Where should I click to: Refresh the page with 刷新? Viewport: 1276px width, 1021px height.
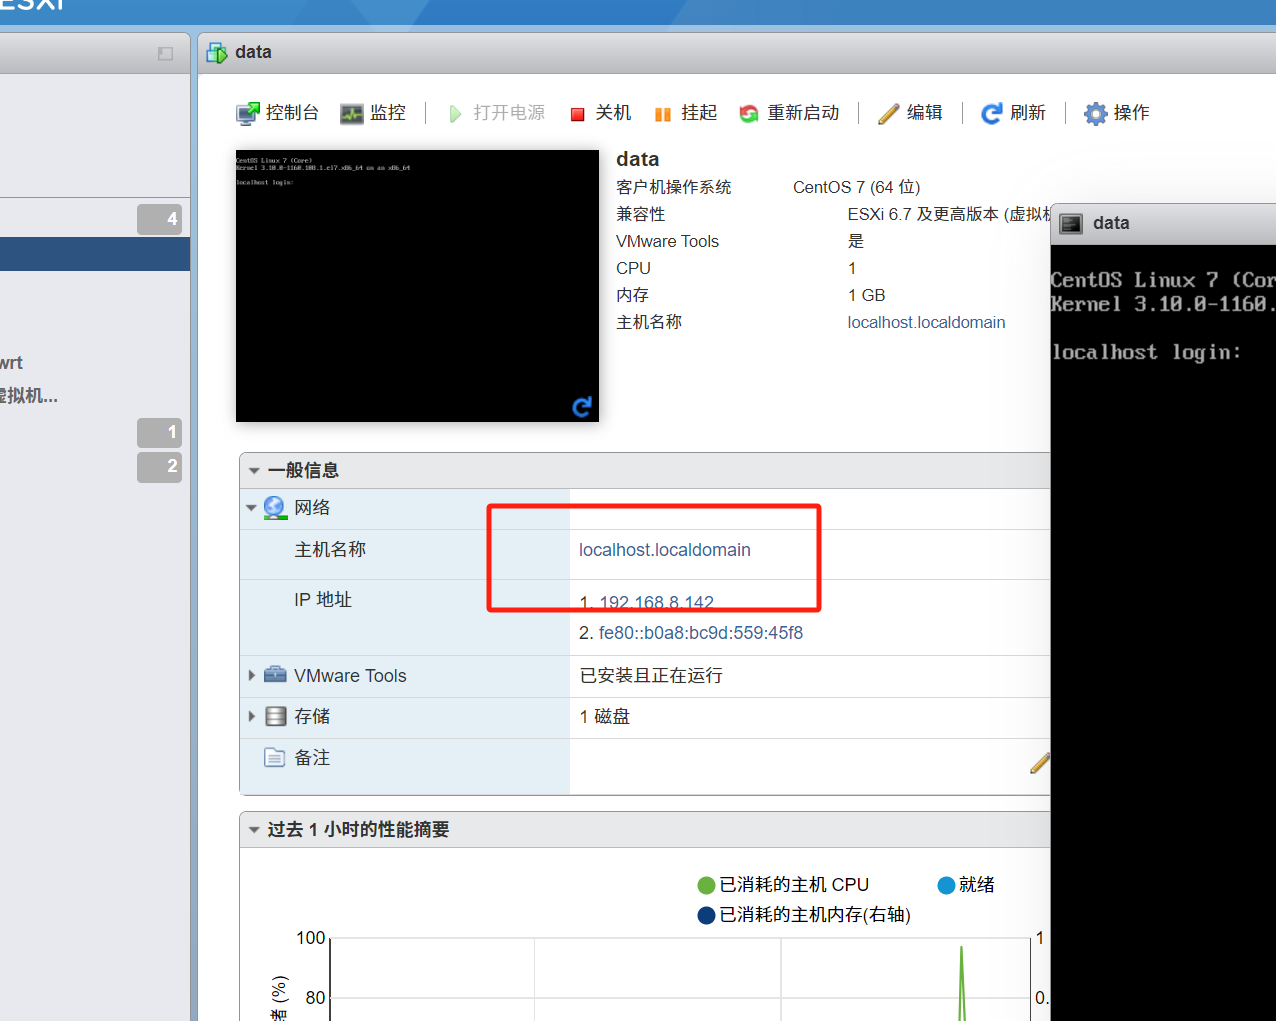tap(1013, 113)
